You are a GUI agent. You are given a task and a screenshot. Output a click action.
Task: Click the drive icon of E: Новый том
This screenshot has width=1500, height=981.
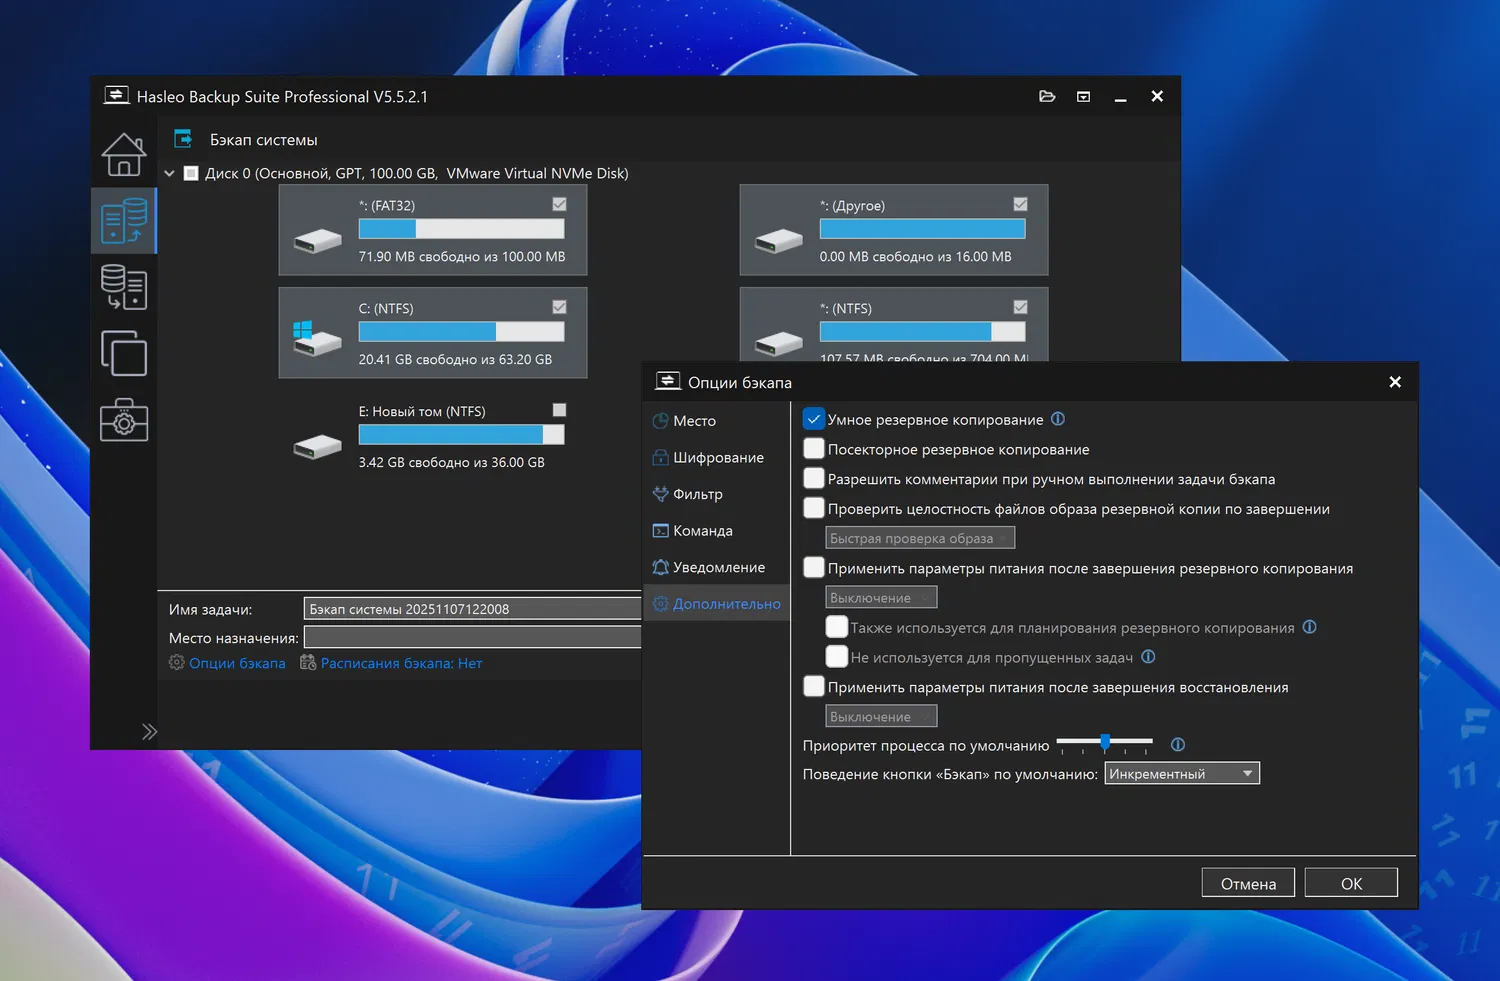click(x=318, y=446)
